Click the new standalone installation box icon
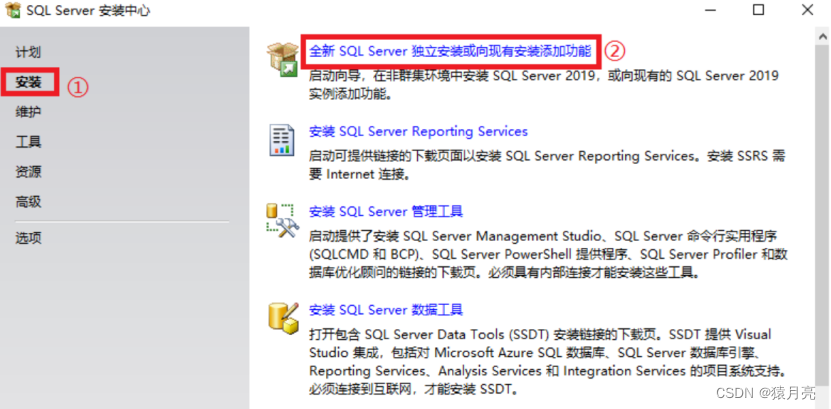Screen dimensions: 831x409 pos(283,59)
